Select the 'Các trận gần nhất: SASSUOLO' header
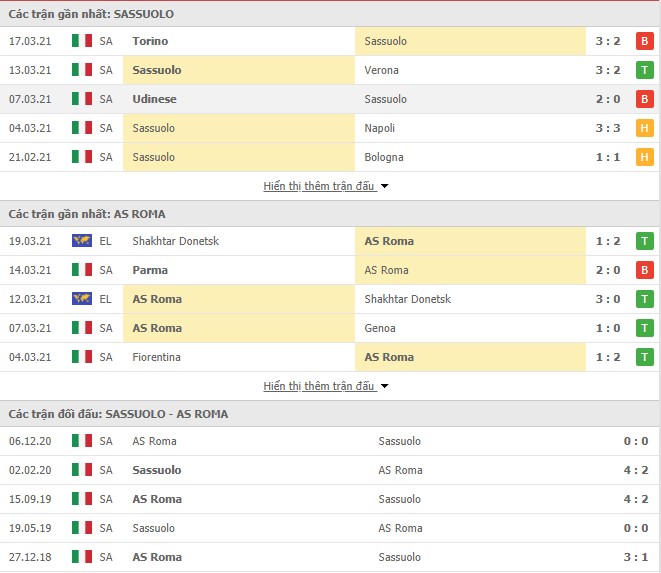 [91, 14]
